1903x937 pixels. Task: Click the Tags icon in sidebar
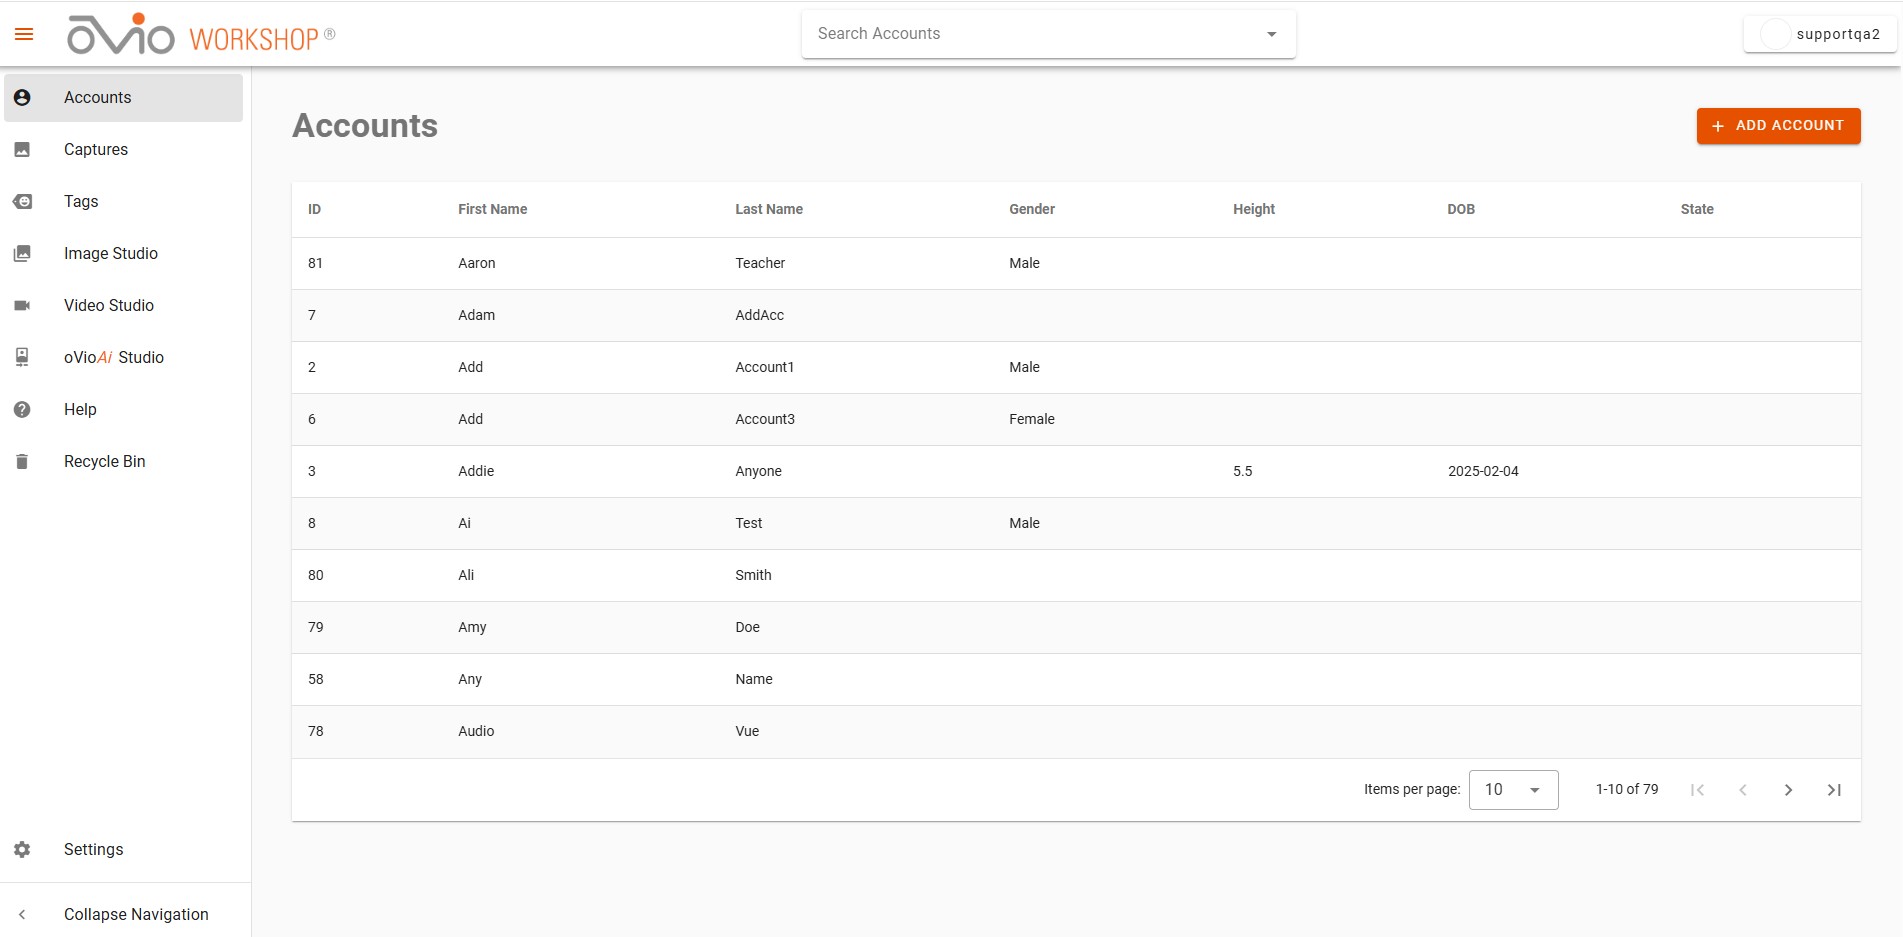coord(22,202)
